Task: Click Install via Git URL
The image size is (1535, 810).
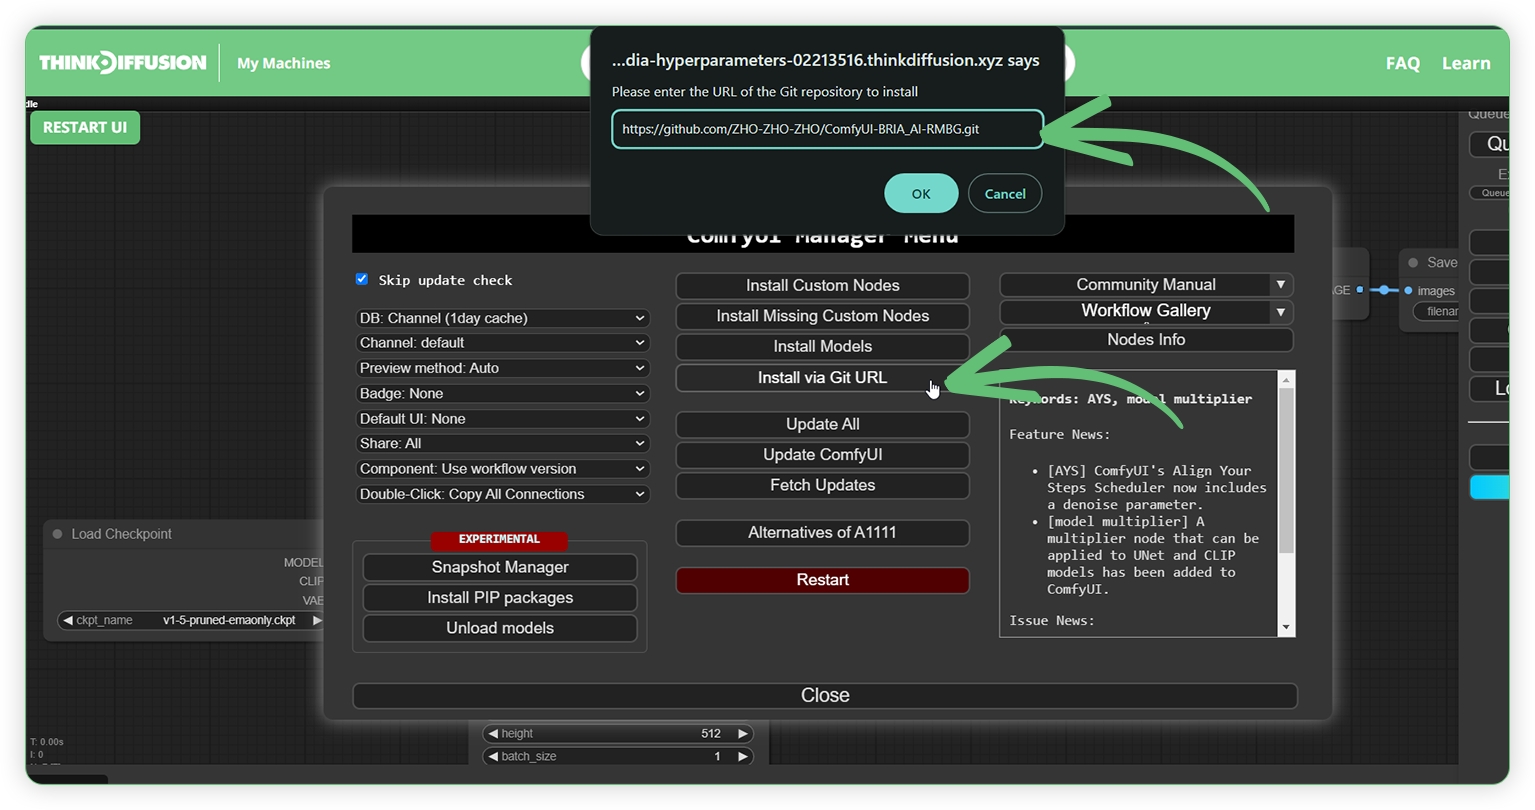Action: (822, 378)
